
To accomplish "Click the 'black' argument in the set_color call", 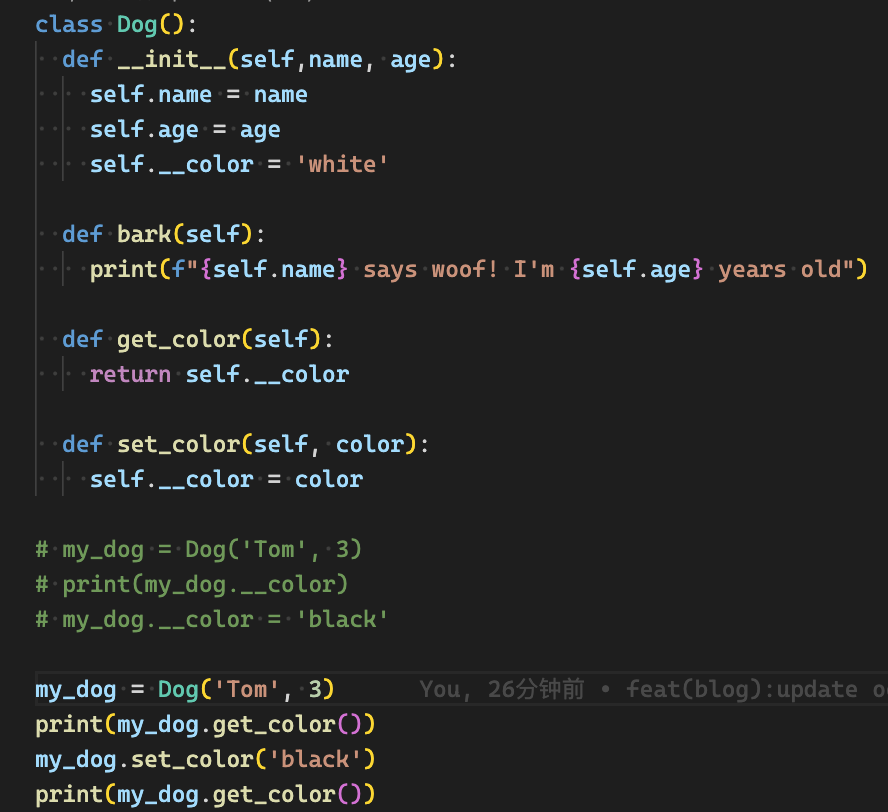I will (314, 759).
